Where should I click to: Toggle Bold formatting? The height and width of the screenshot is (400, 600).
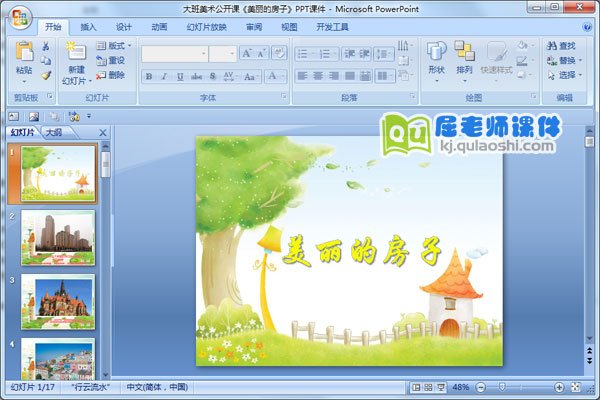[149, 76]
